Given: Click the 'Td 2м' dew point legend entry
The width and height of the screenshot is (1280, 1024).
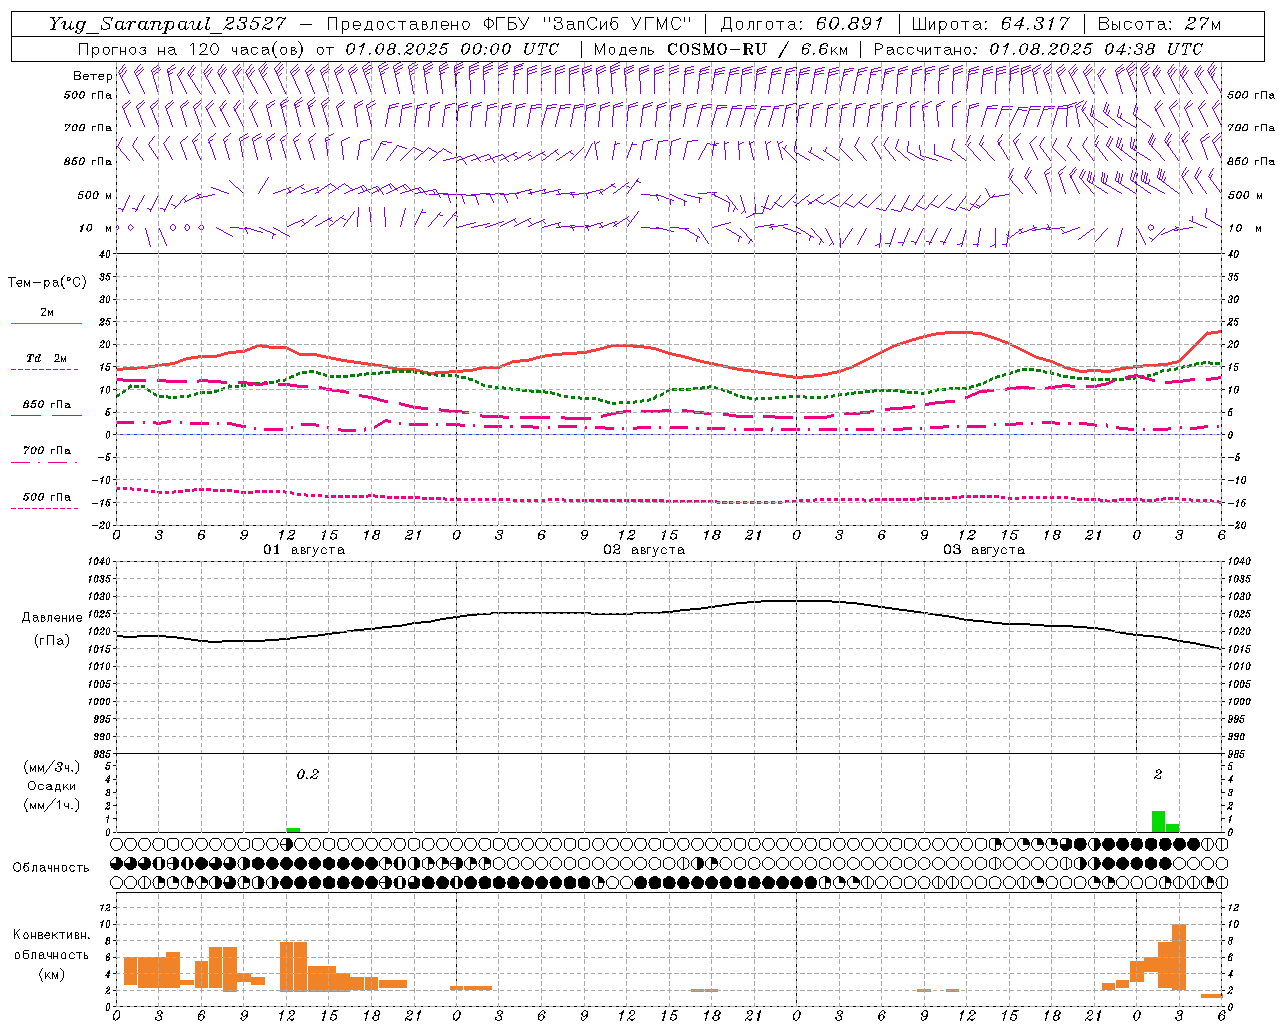Looking at the screenshot, I should pyautogui.click(x=47, y=358).
